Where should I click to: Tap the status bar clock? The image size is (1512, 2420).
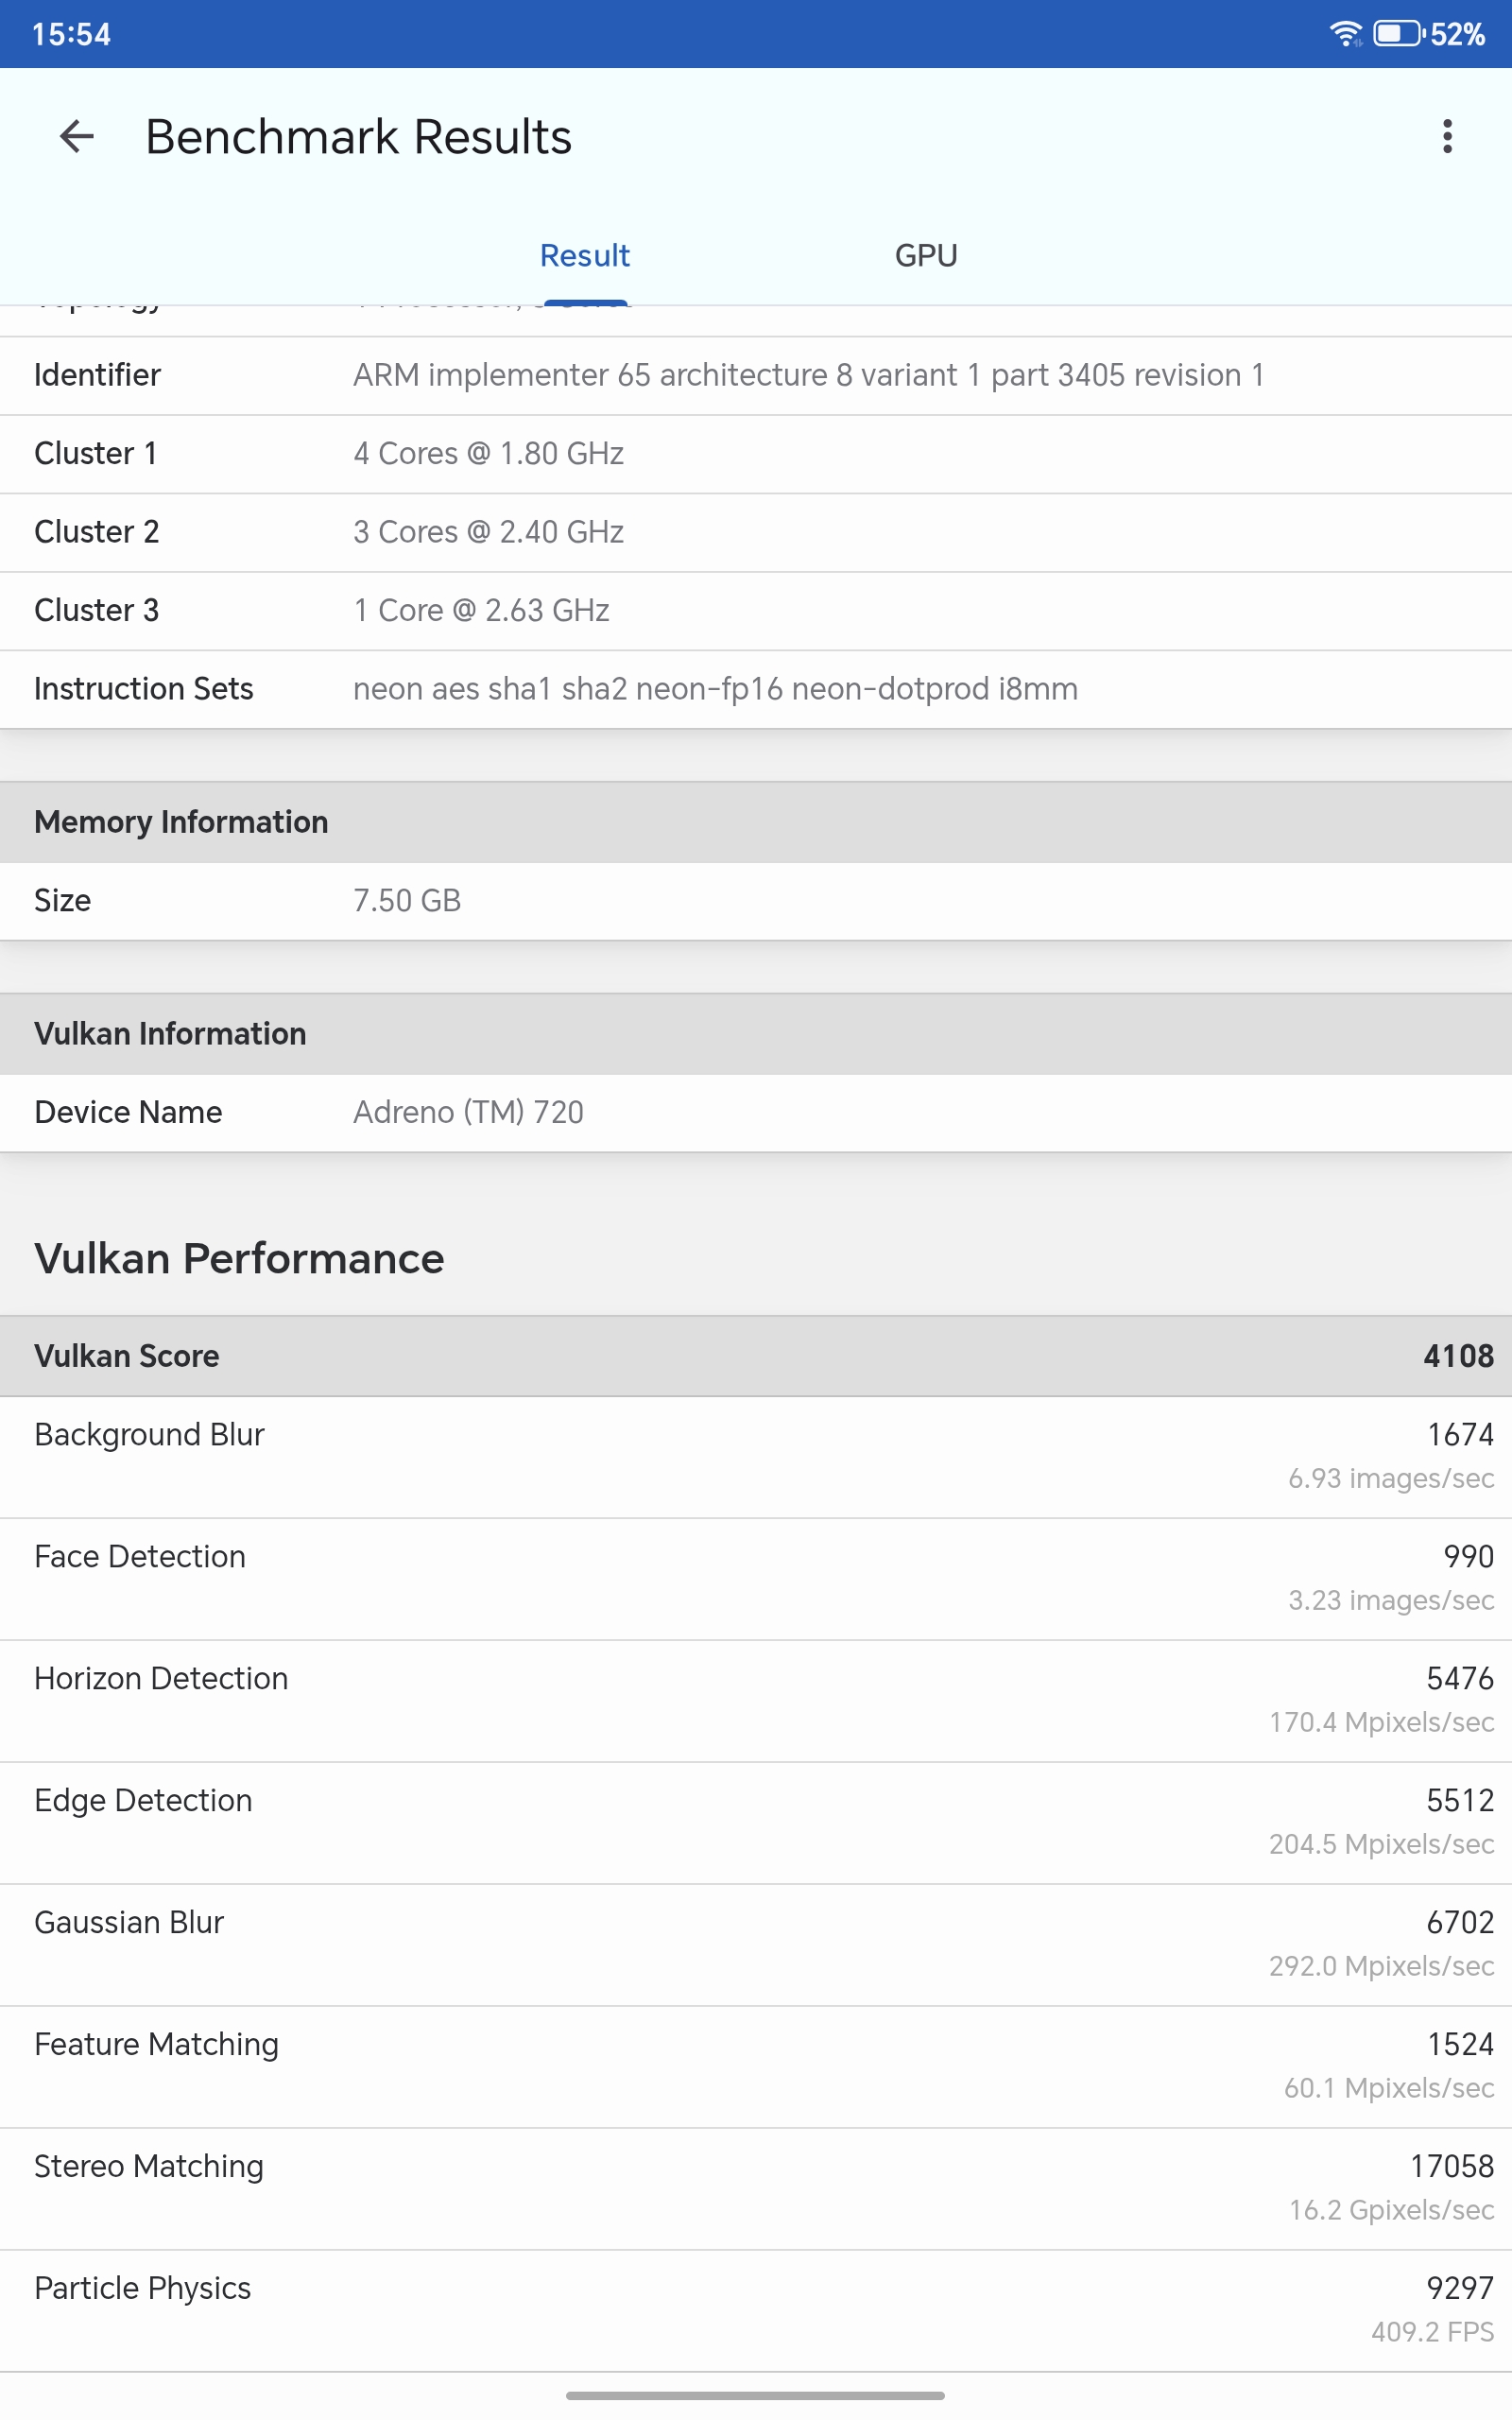[71, 34]
